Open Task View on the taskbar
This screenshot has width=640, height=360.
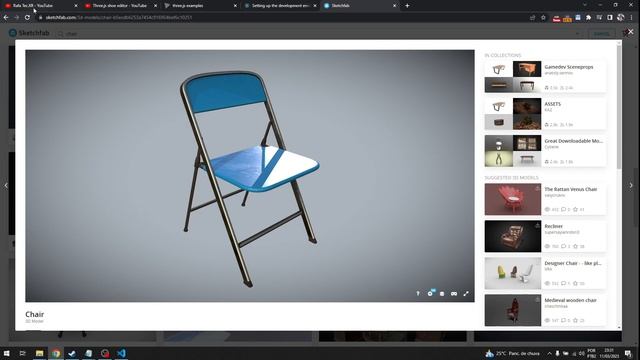point(23,353)
